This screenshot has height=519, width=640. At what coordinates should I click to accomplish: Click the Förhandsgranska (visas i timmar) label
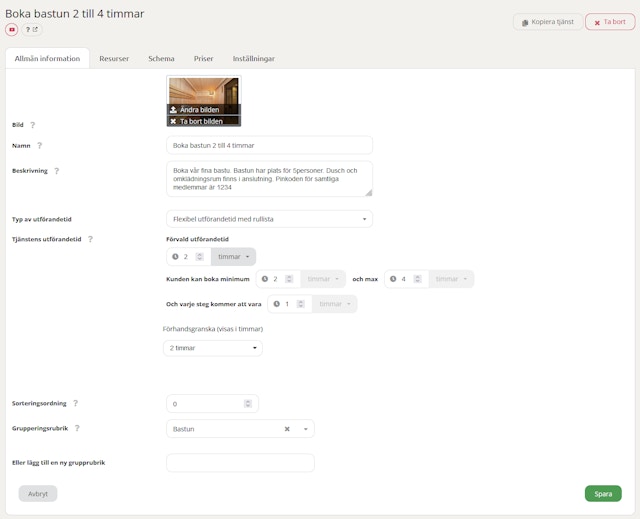click(x=213, y=329)
